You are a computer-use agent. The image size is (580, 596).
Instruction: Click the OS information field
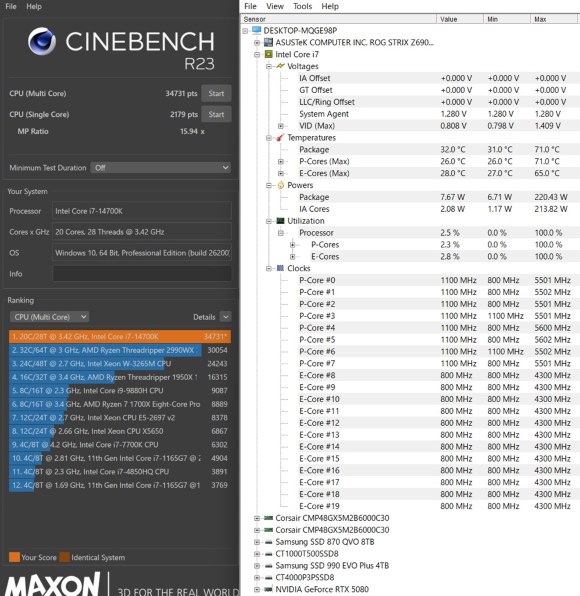tap(142, 253)
